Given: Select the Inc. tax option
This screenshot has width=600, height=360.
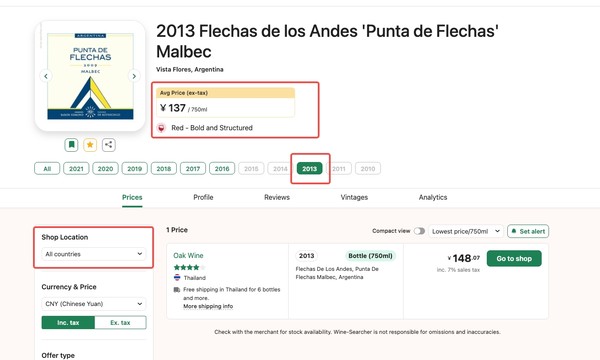Looking at the screenshot, I should (x=68, y=323).
